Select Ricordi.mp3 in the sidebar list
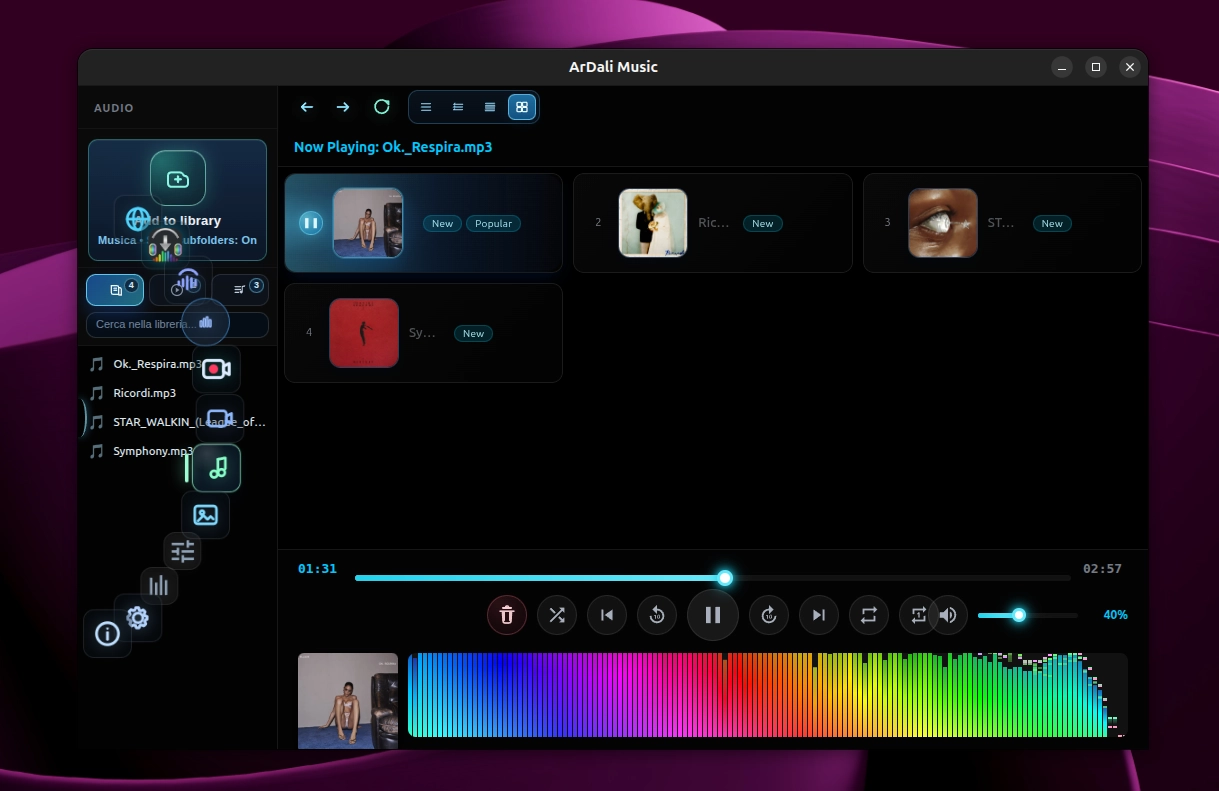Image resolution: width=1219 pixels, height=791 pixels. [178, 393]
